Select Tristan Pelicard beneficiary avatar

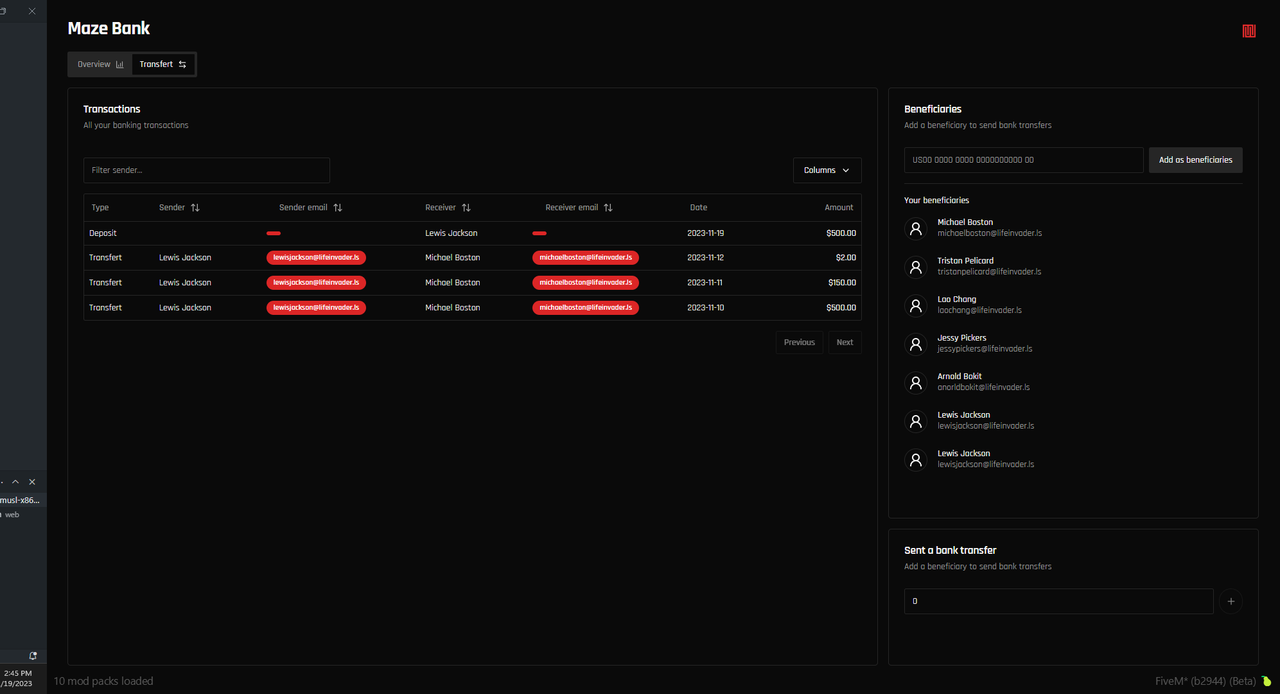pos(916,267)
